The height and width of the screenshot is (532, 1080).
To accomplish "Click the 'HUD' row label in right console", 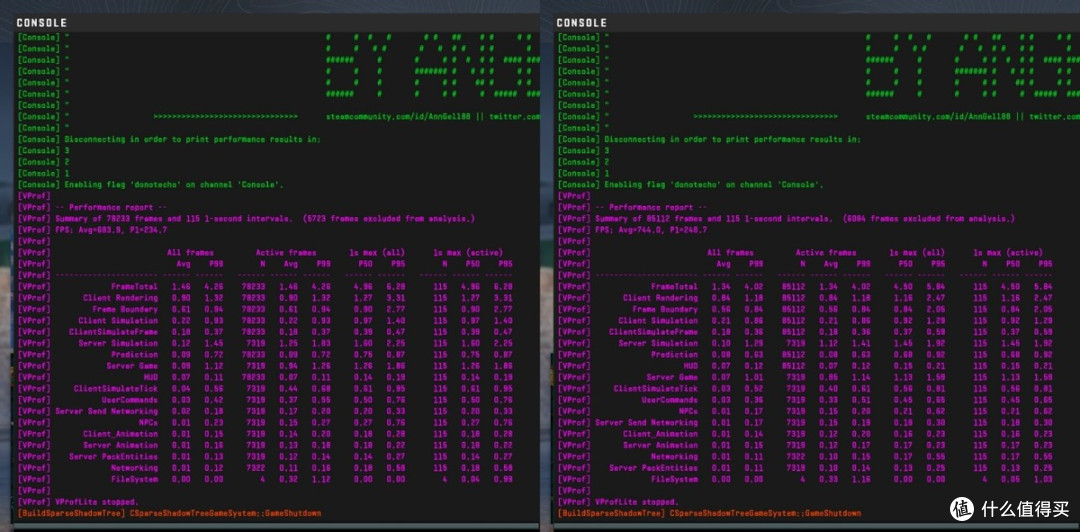I will click(690, 365).
